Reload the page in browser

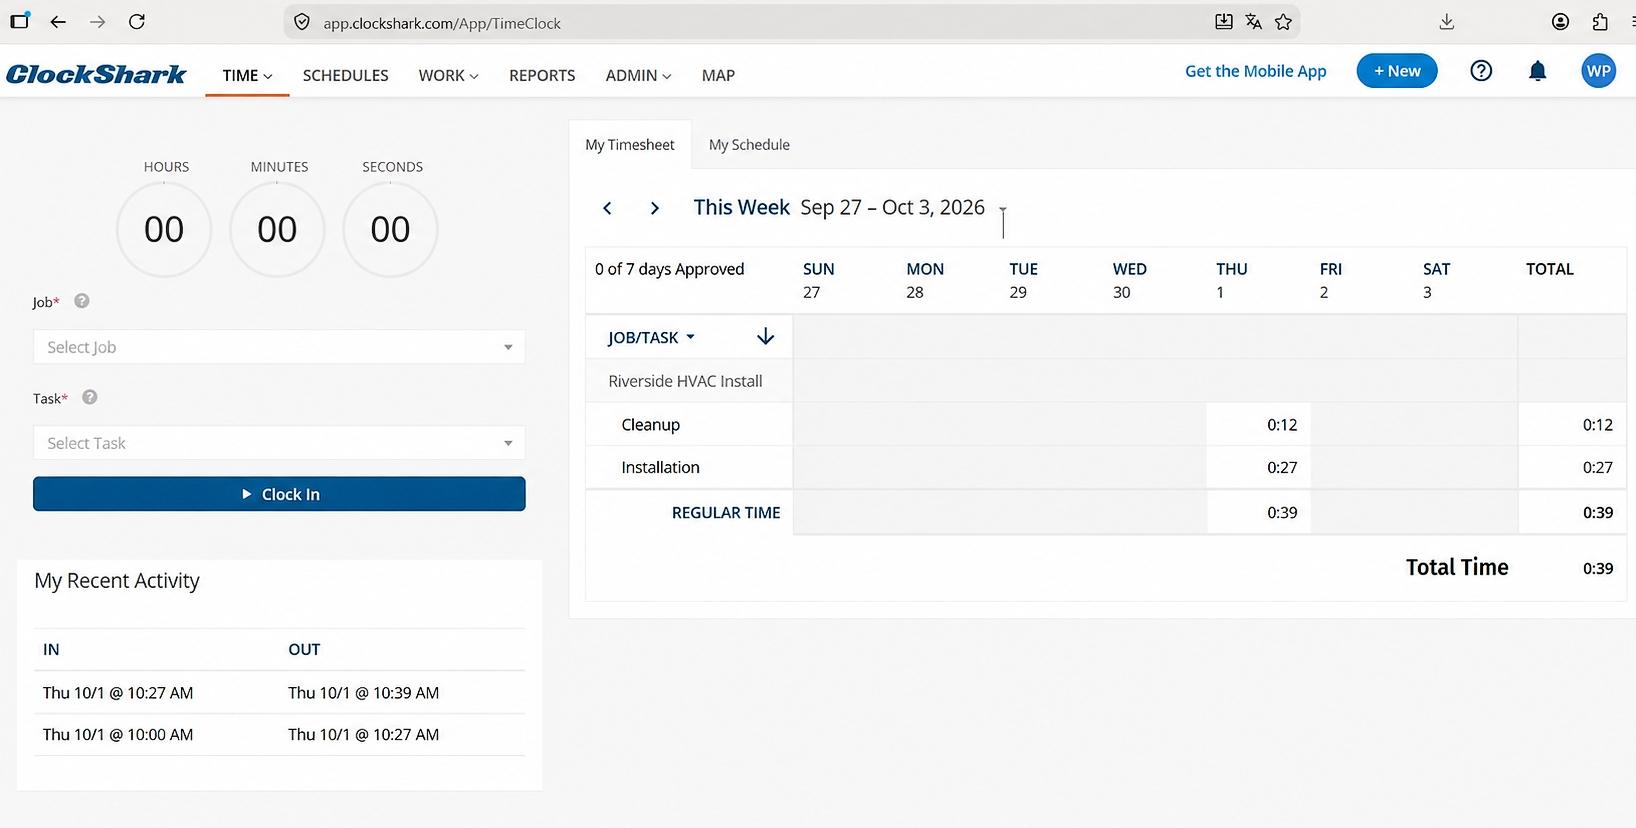pyautogui.click(x=137, y=22)
